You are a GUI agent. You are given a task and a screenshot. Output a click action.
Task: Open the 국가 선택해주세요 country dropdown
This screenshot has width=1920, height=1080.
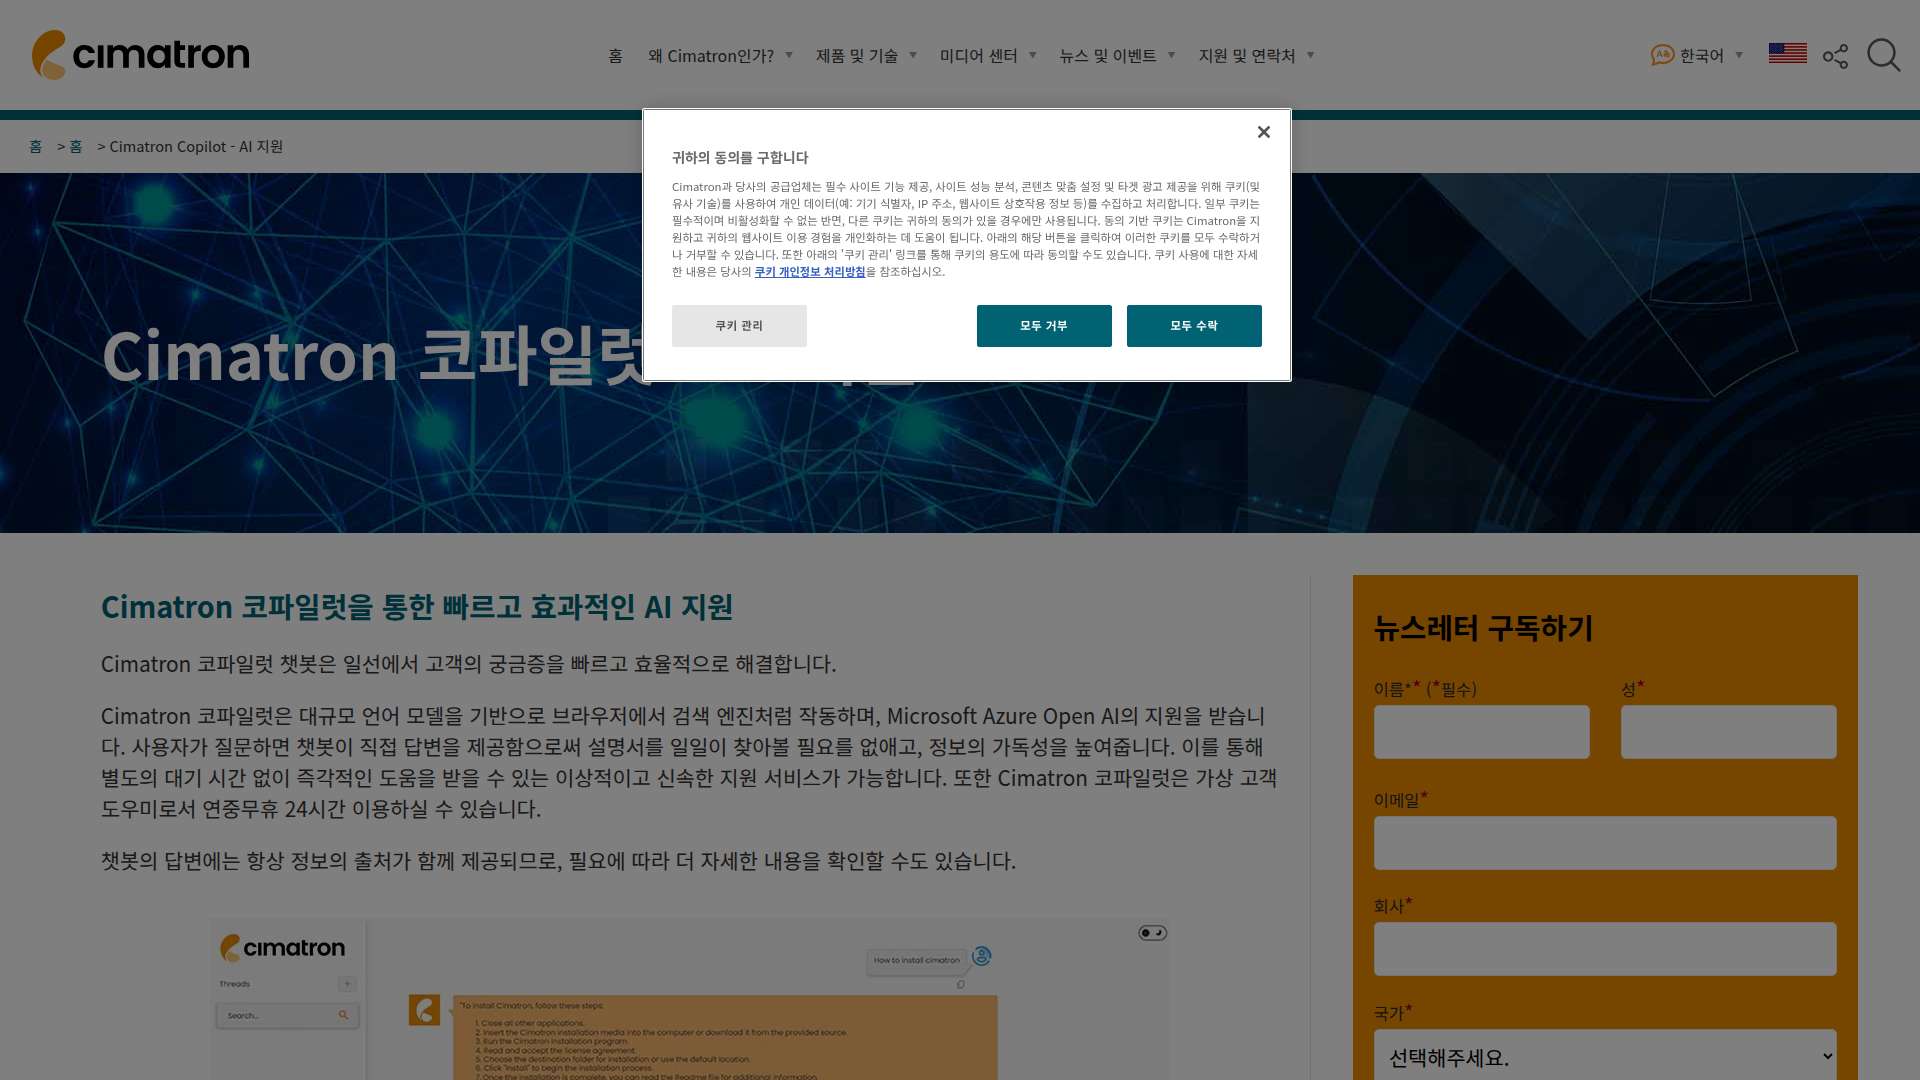tap(1604, 1056)
